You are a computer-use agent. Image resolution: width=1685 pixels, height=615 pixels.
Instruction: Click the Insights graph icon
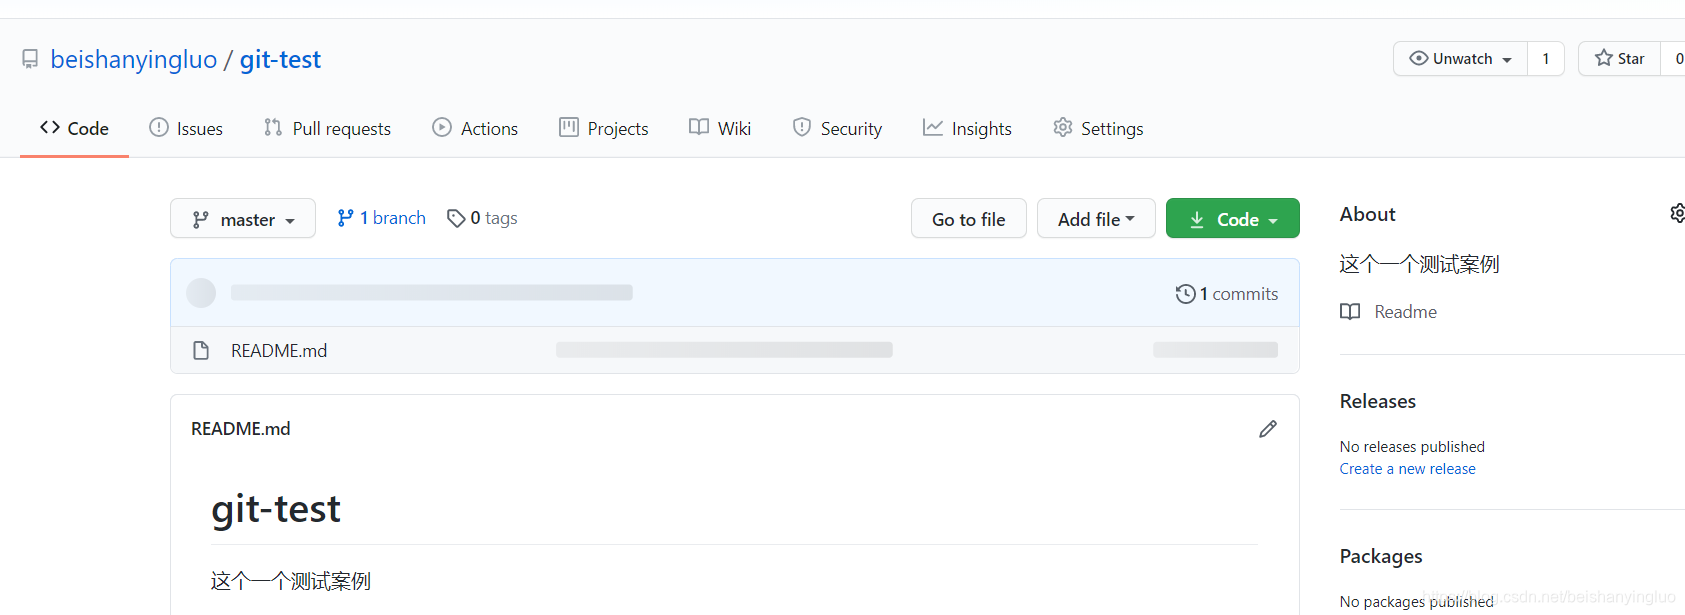click(933, 127)
